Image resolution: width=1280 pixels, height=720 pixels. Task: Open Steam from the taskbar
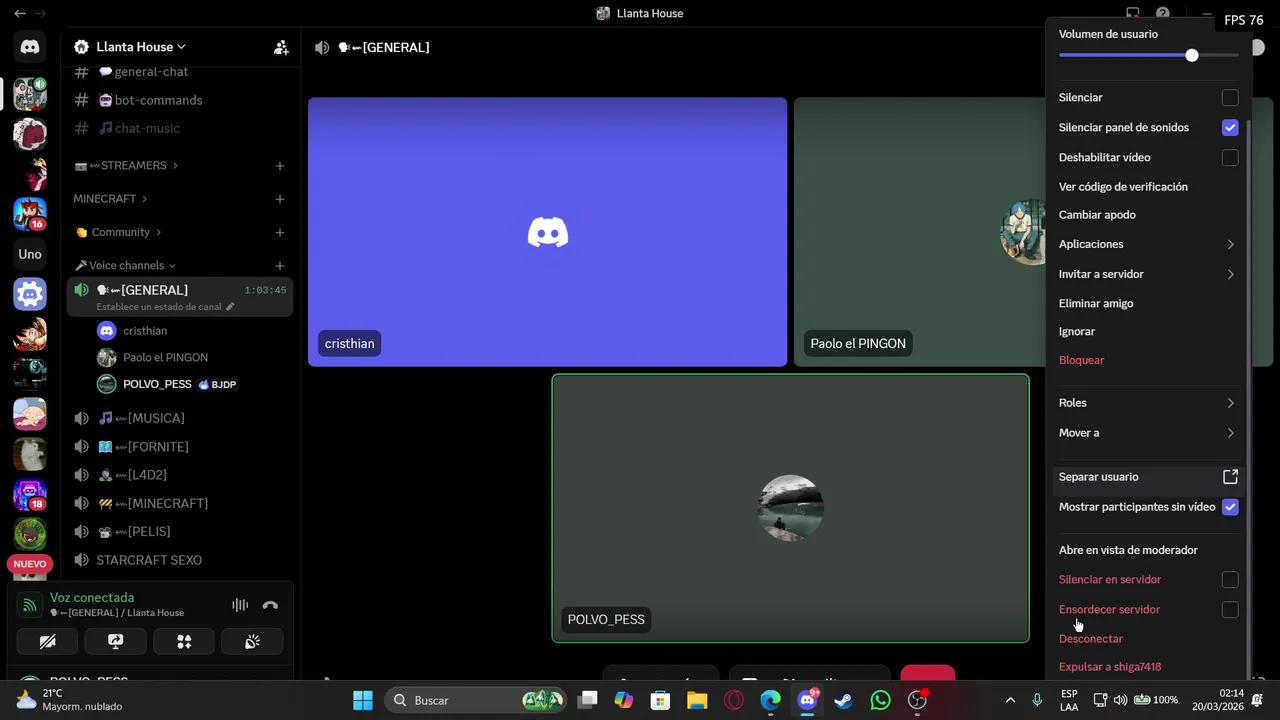[x=843, y=700]
